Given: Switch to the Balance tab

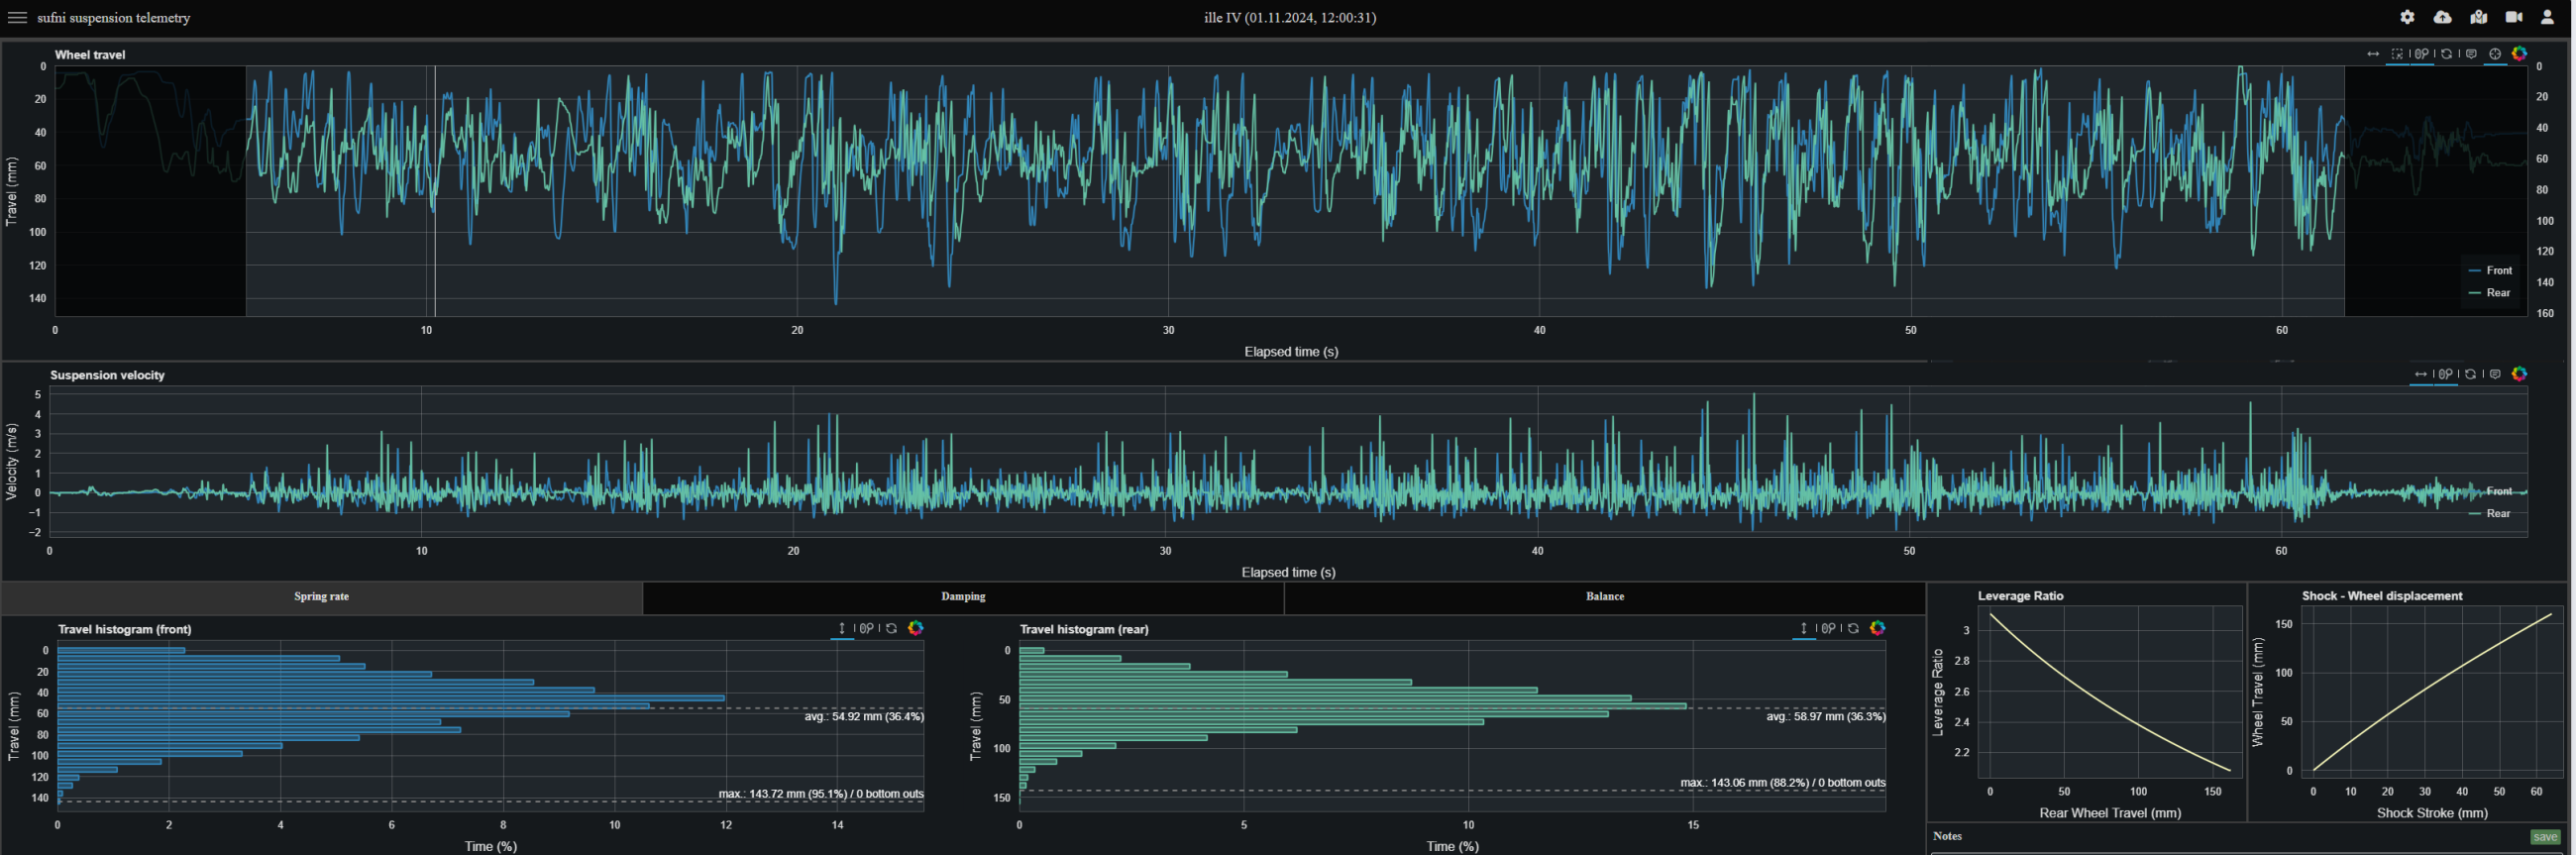Looking at the screenshot, I should click(x=1605, y=597).
